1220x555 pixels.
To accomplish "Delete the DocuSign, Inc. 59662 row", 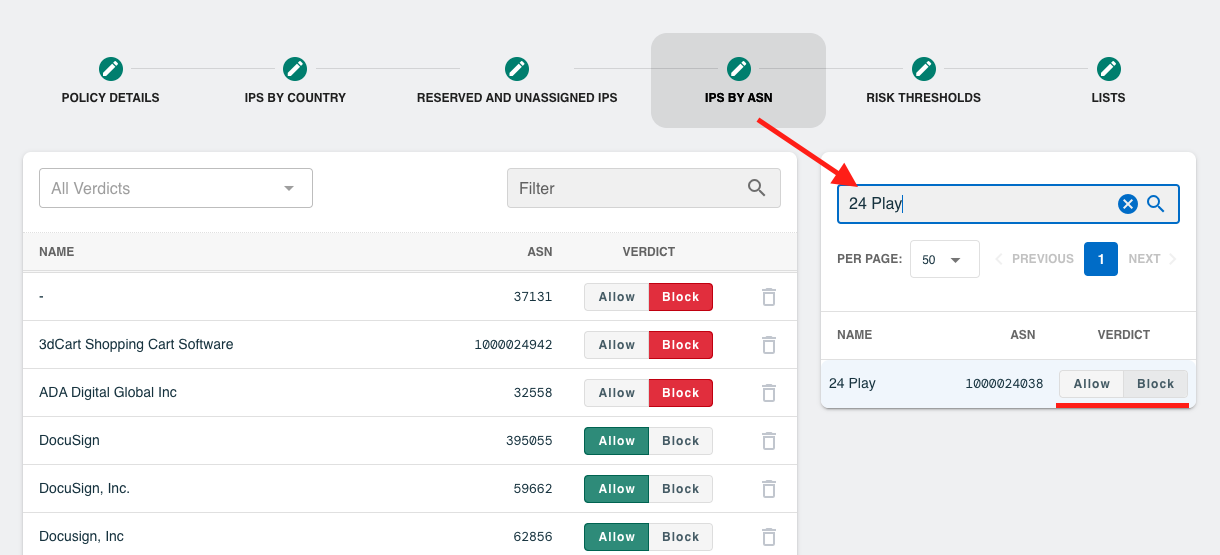I will point(769,489).
